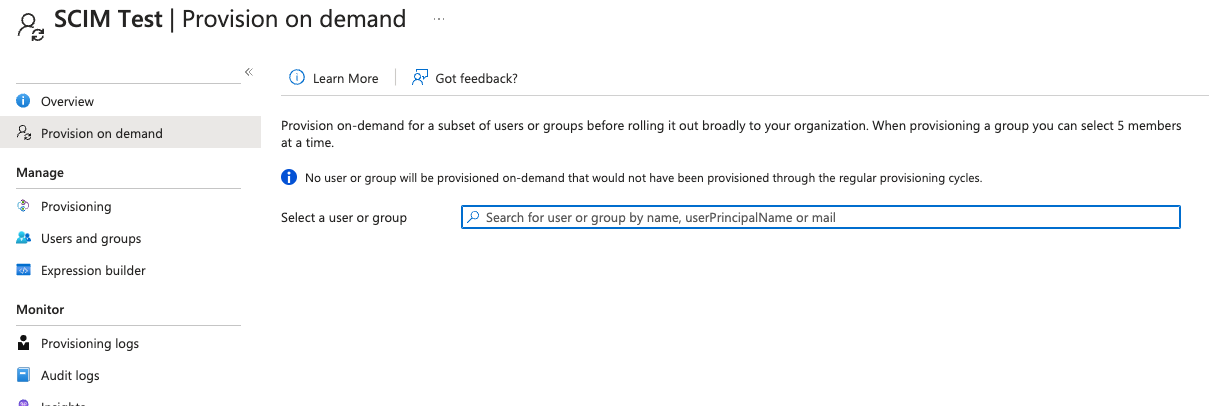Open the Expression builder

pyautogui.click(x=93, y=270)
